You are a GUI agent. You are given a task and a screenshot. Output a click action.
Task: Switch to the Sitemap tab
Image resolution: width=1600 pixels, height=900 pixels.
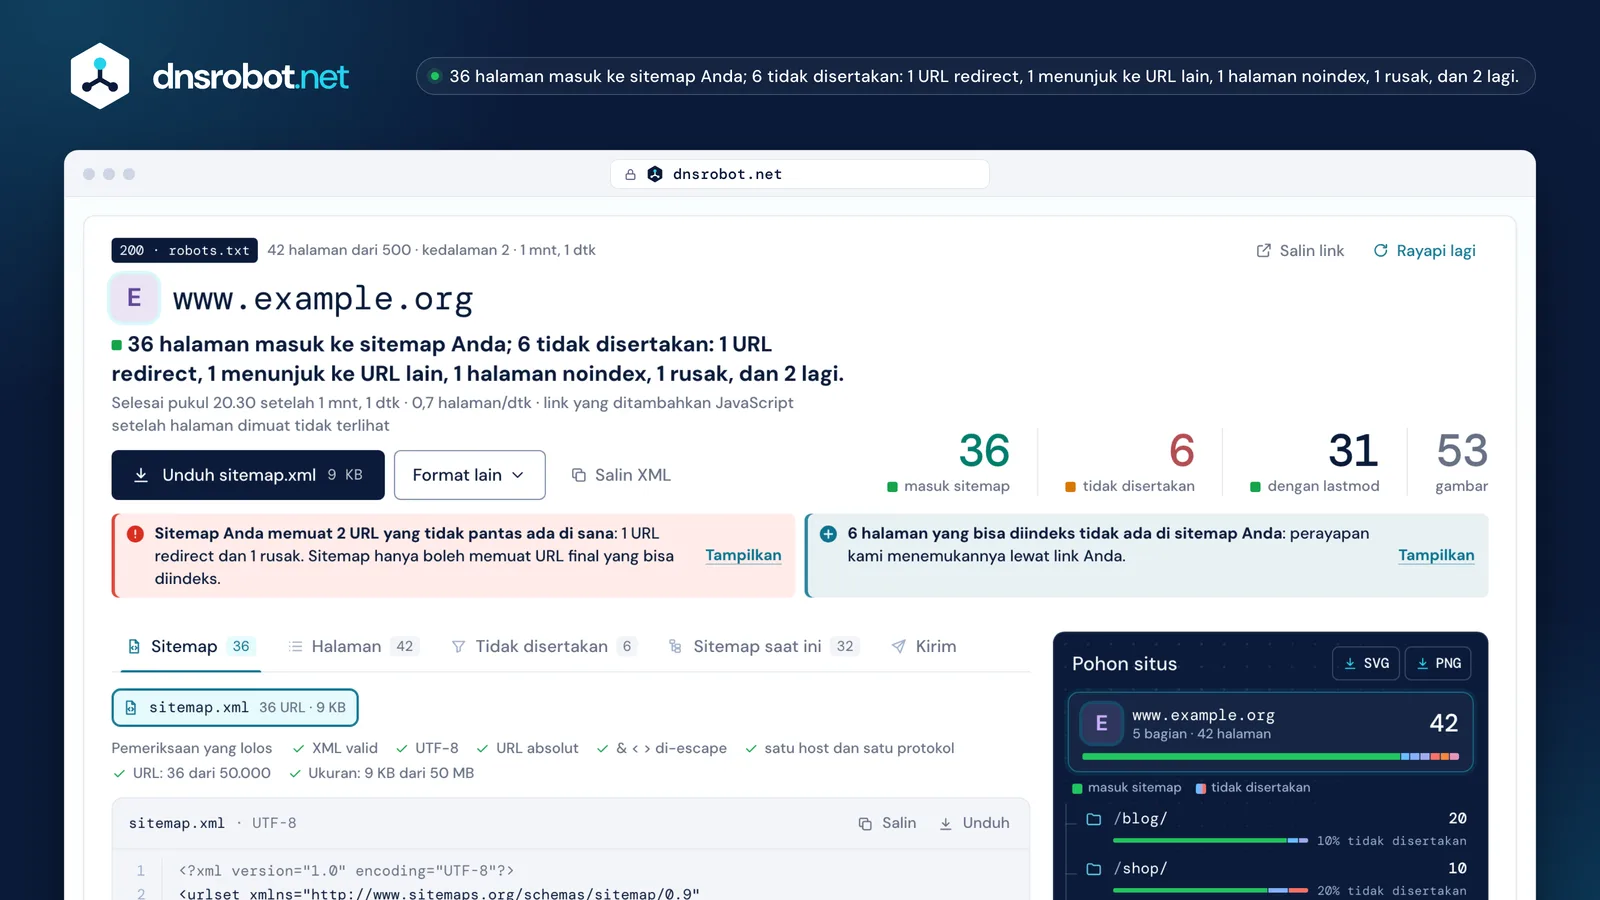click(190, 647)
